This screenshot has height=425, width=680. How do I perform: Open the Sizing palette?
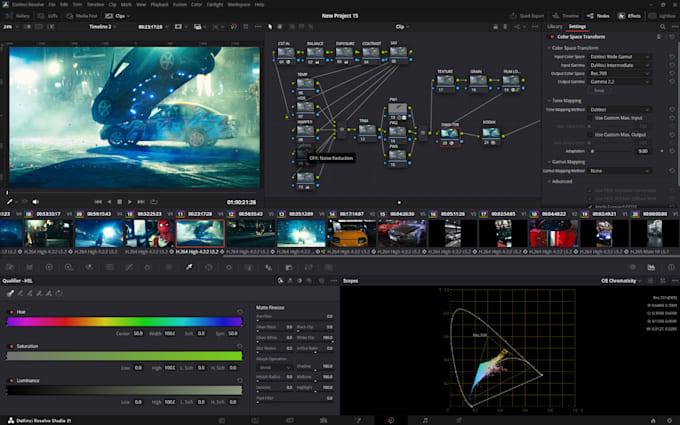tap(308, 267)
